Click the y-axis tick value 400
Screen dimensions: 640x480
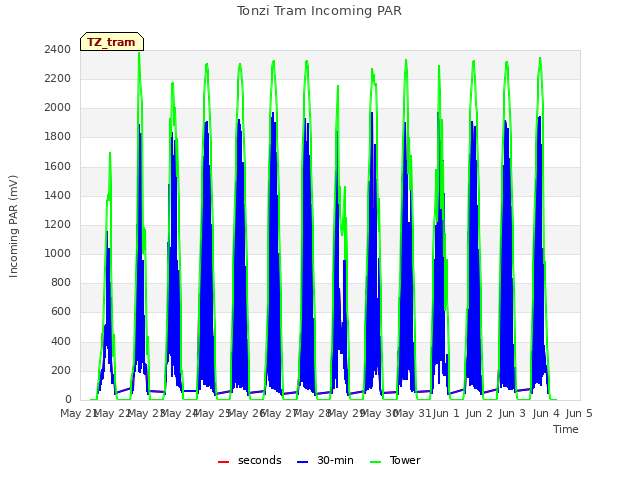point(61,341)
